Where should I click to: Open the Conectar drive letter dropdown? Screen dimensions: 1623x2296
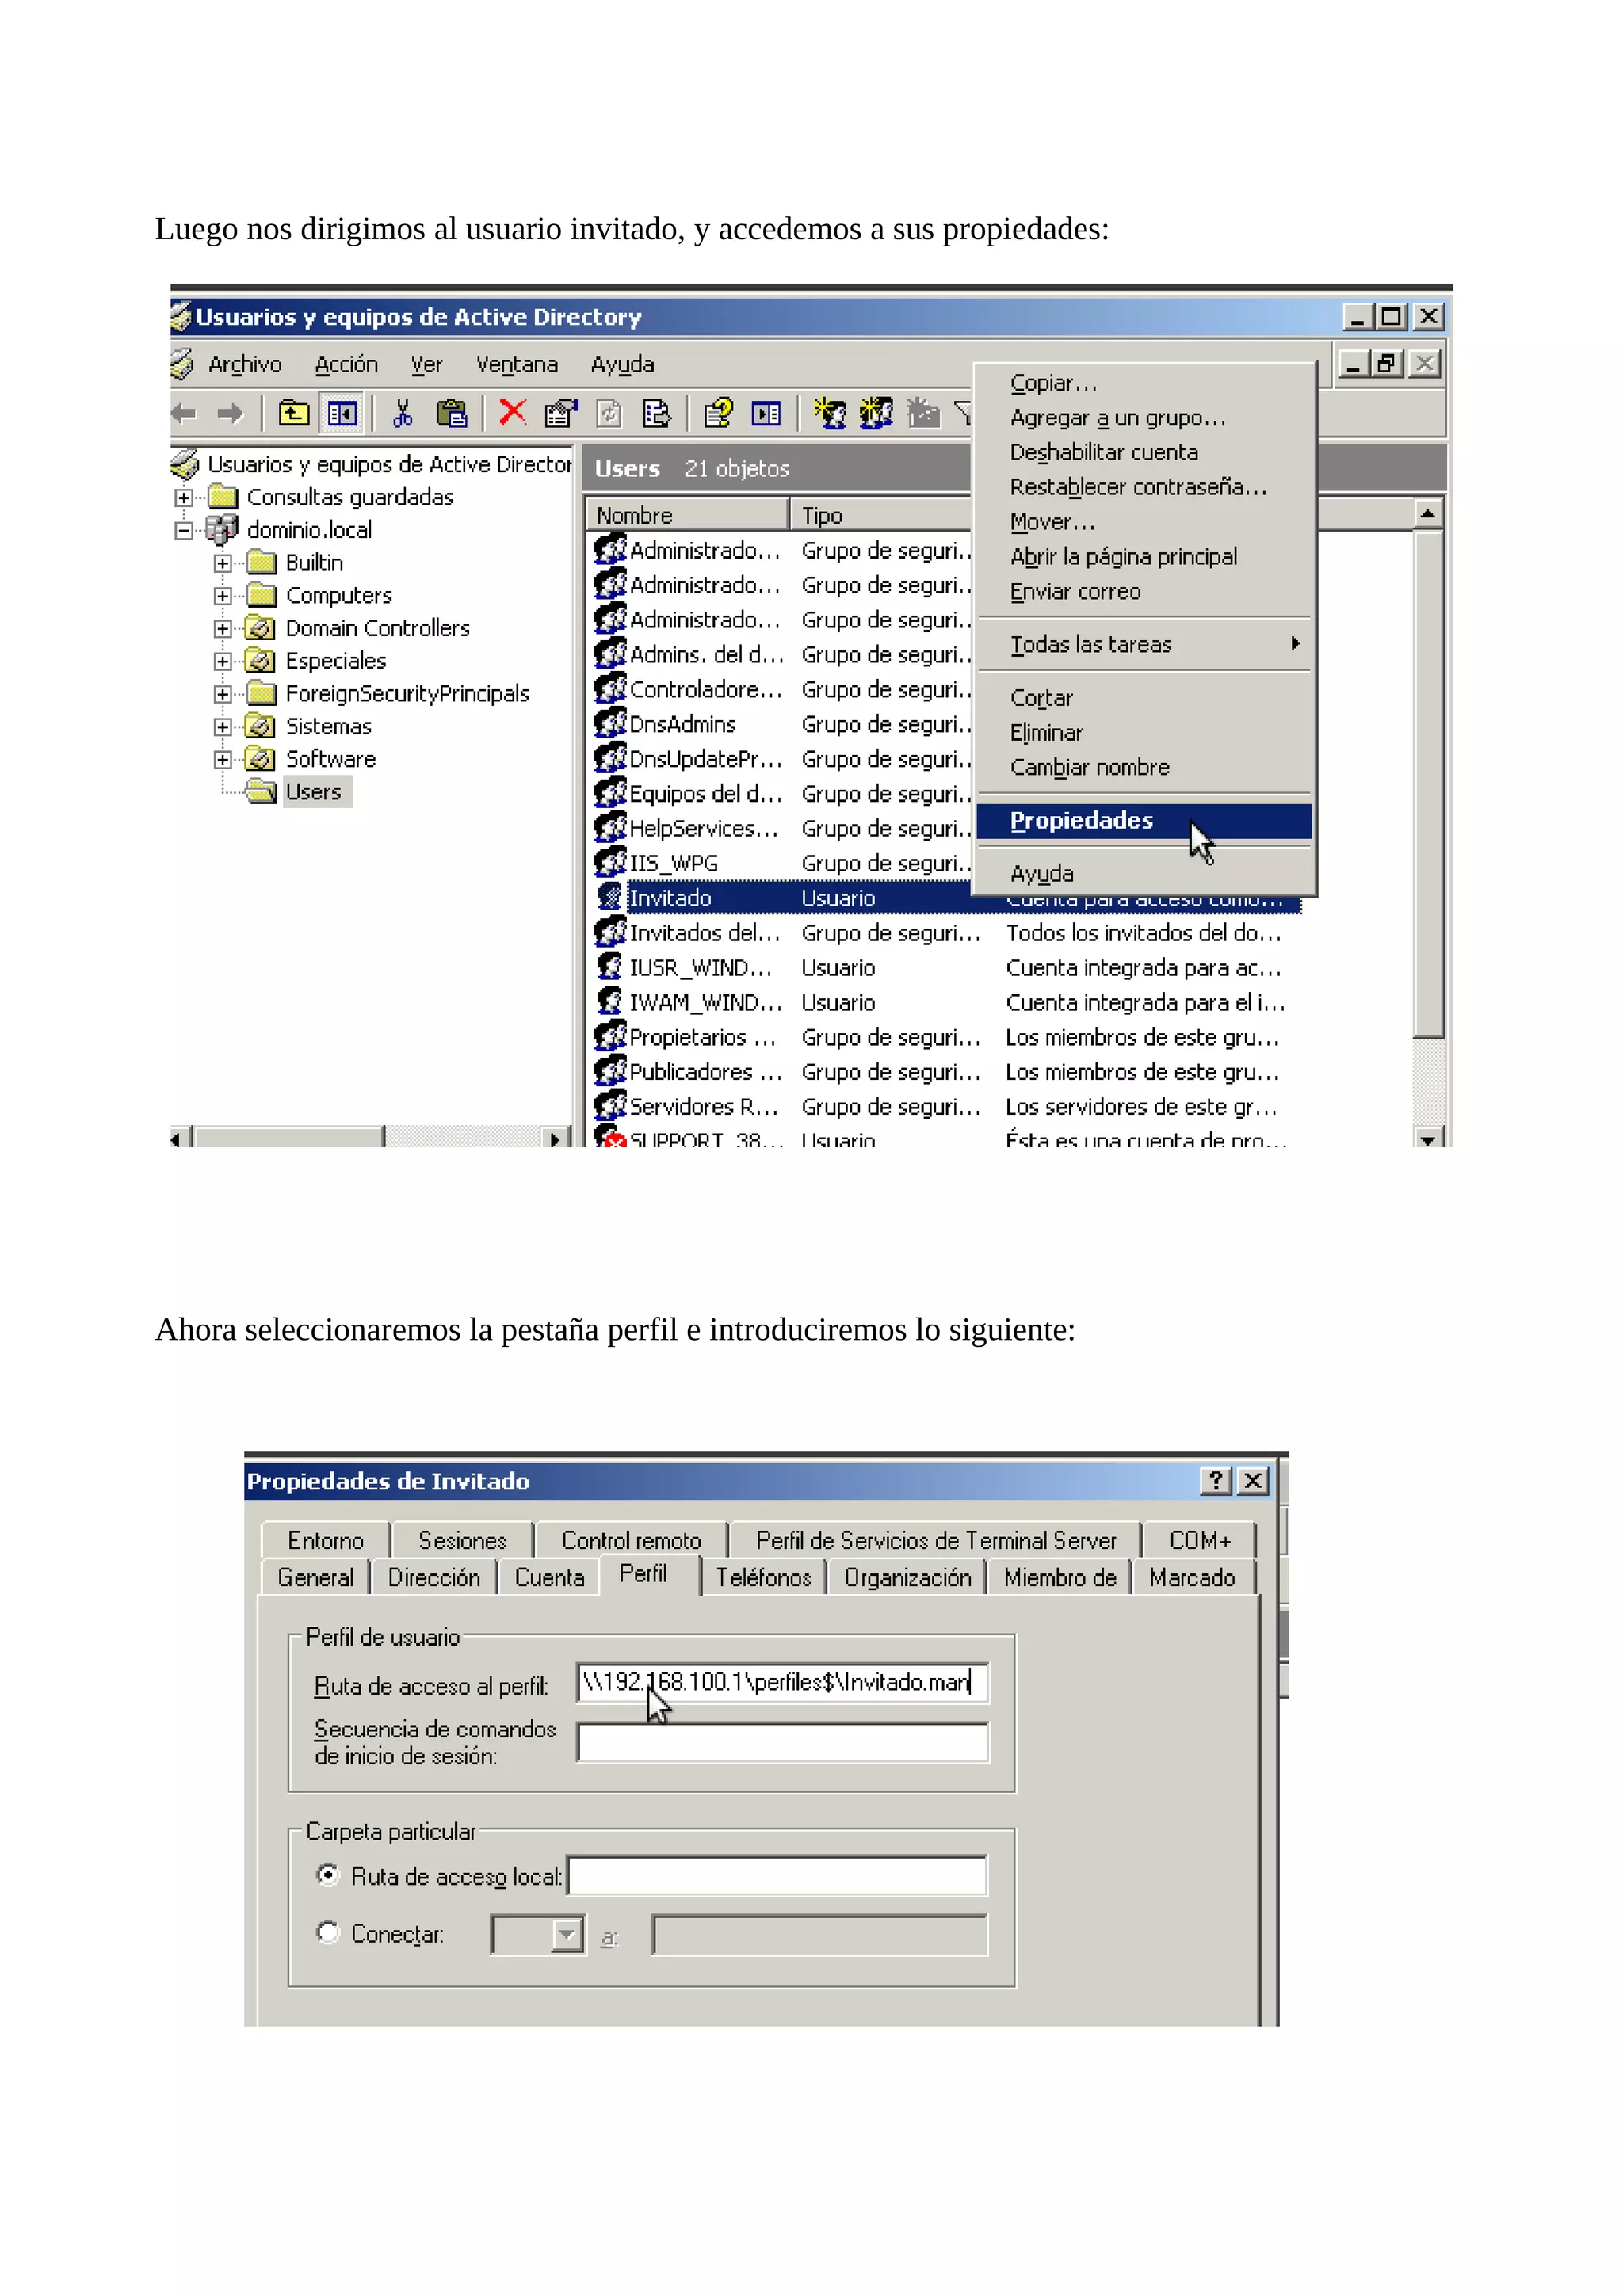pyautogui.click(x=567, y=1934)
